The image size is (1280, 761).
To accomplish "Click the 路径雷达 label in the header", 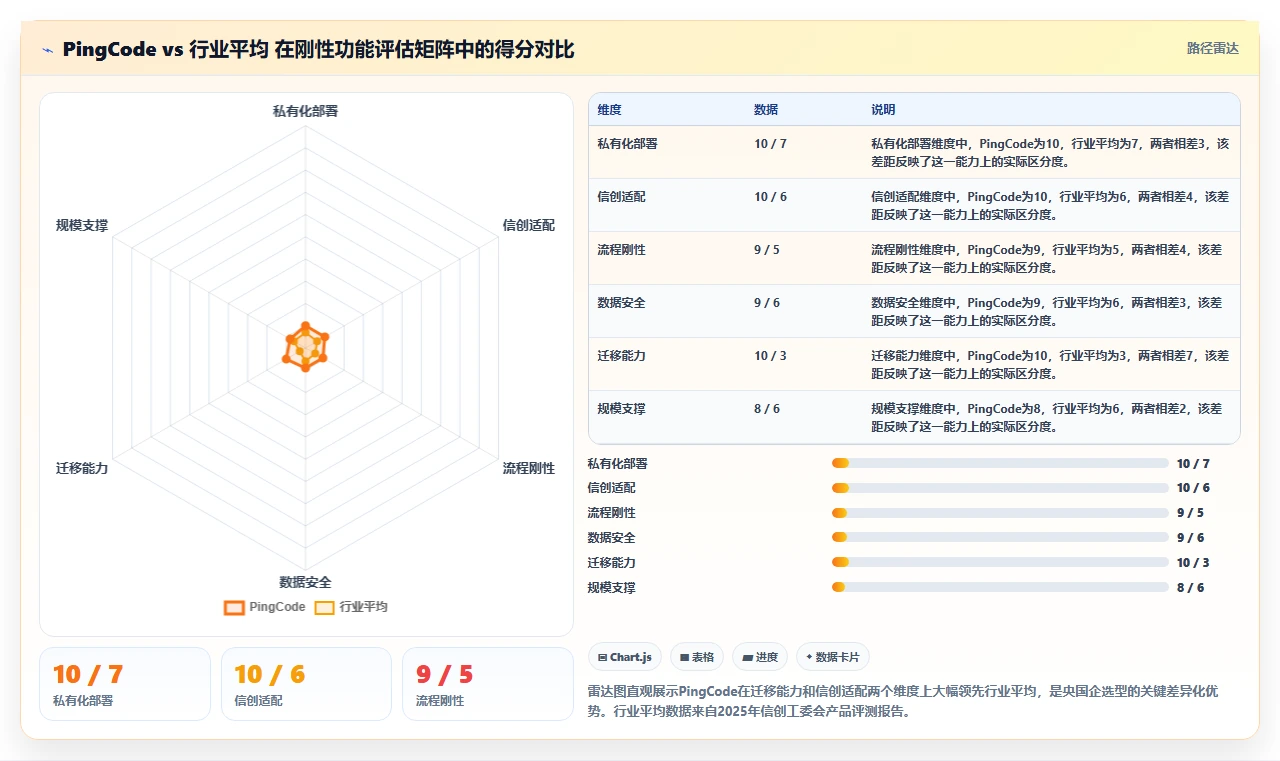I will [1212, 48].
